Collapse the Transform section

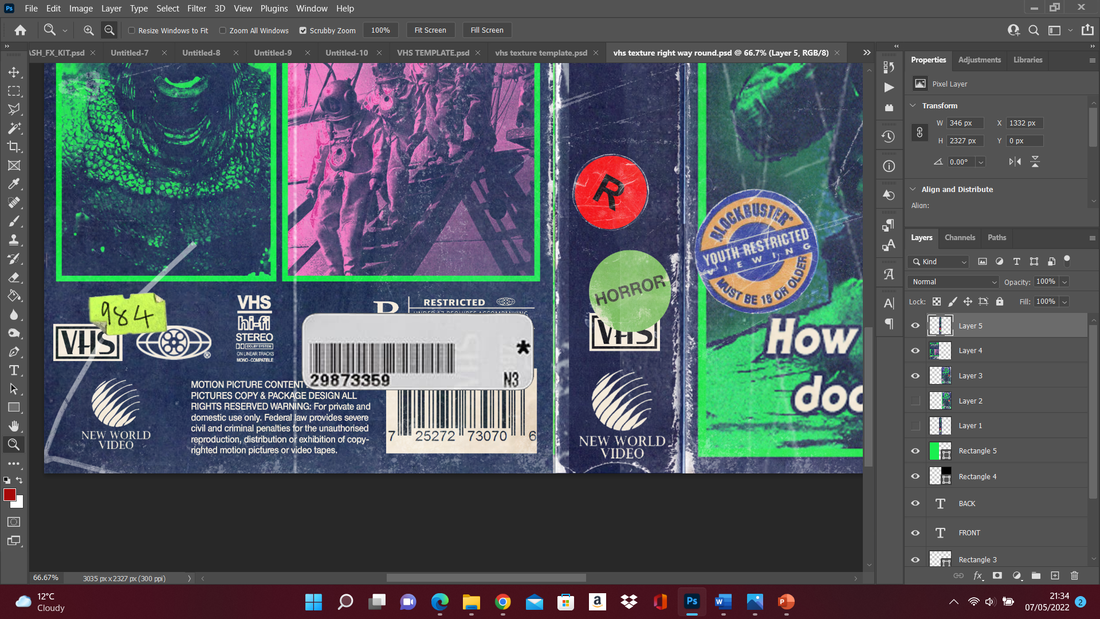click(x=913, y=105)
